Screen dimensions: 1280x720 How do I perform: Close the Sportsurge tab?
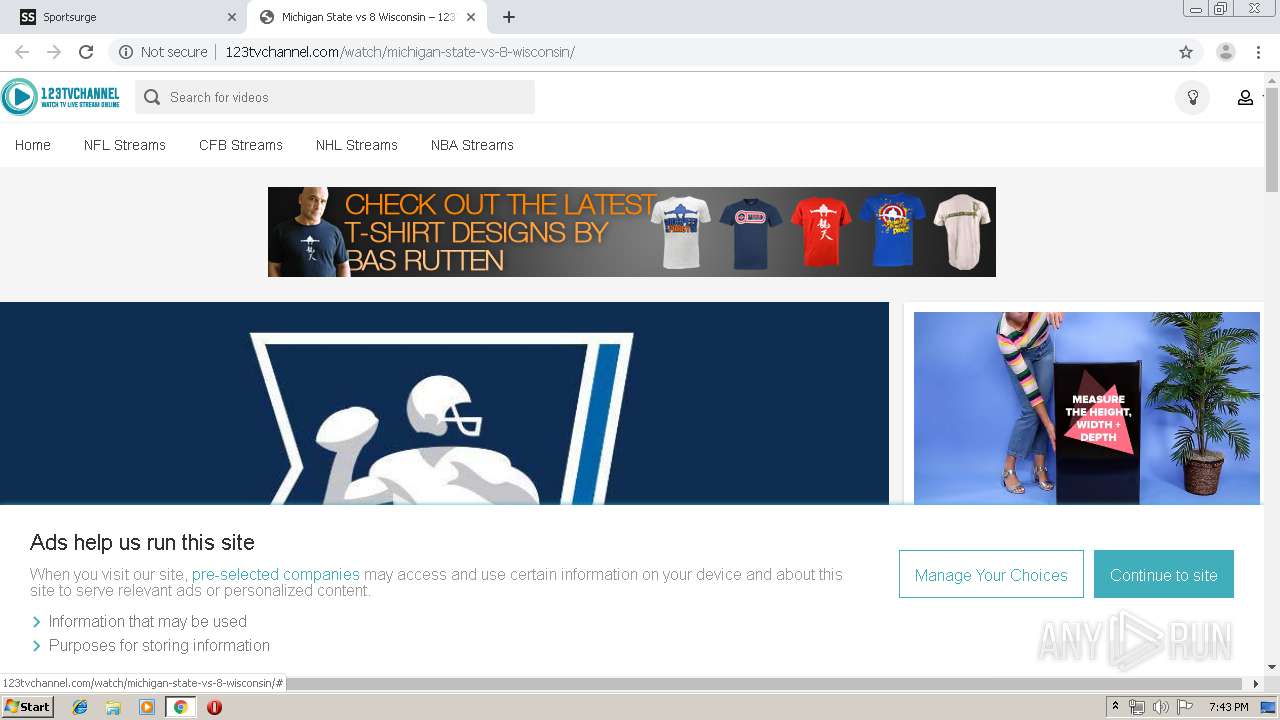click(x=232, y=17)
